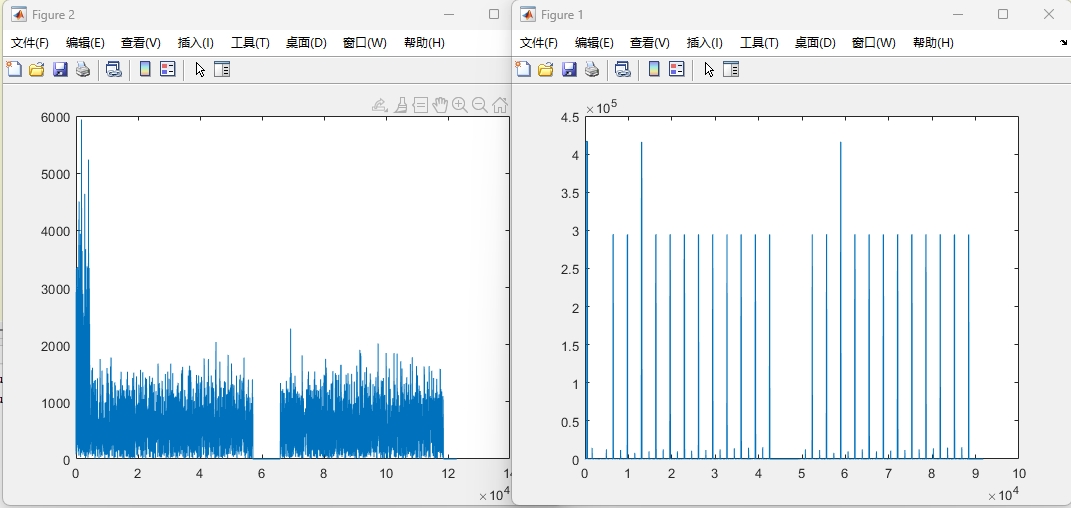Click Open File icon in Figure 1 toolbar

click(x=546, y=69)
